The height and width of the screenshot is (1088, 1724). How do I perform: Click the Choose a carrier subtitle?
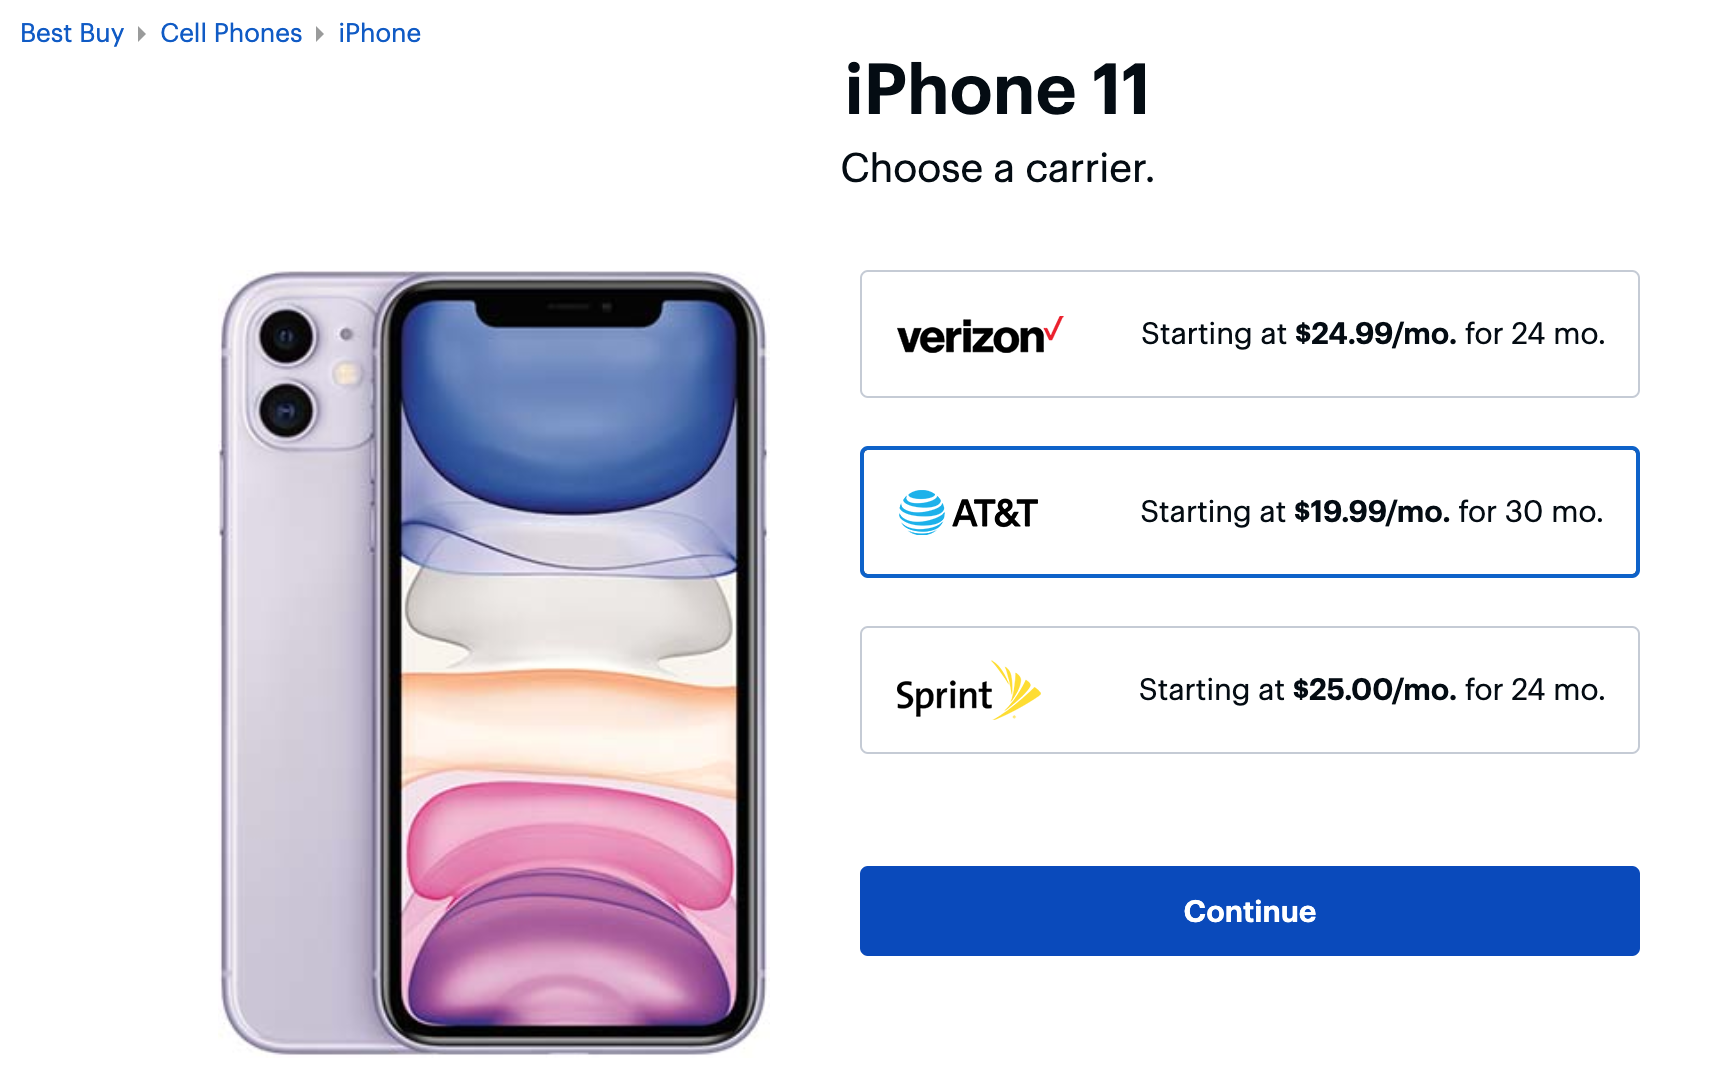tap(997, 168)
